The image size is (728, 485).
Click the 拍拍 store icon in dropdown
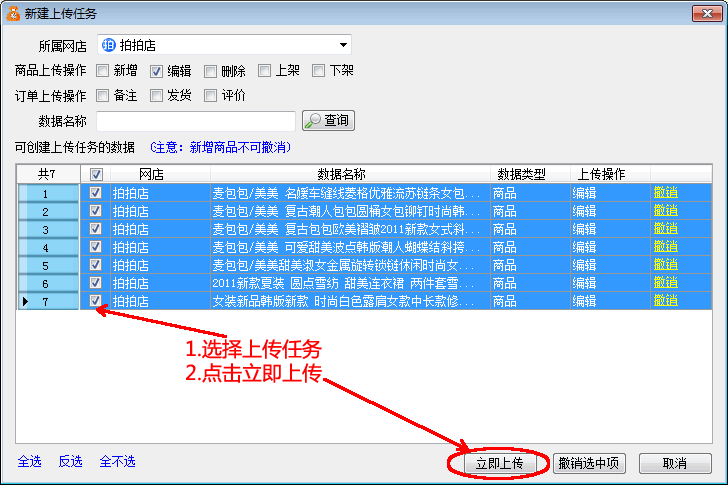click(108, 45)
